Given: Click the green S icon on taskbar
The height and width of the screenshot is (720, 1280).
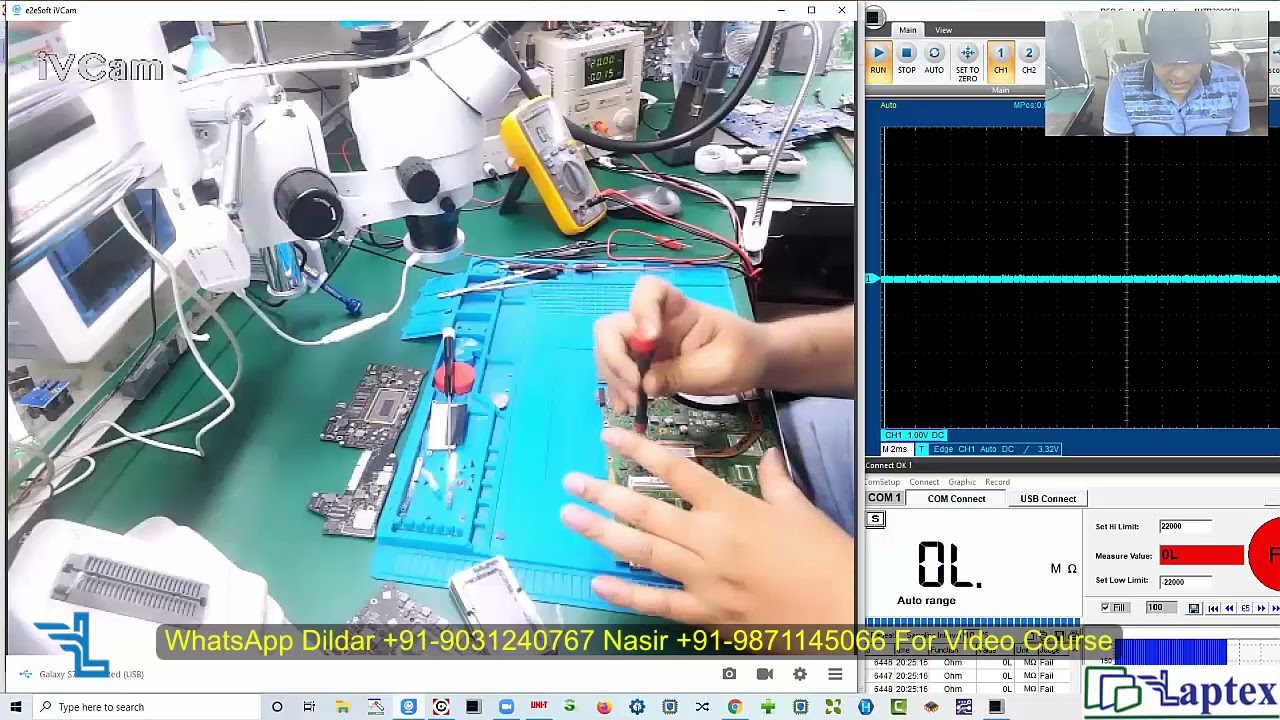Looking at the screenshot, I should click(x=571, y=706).
